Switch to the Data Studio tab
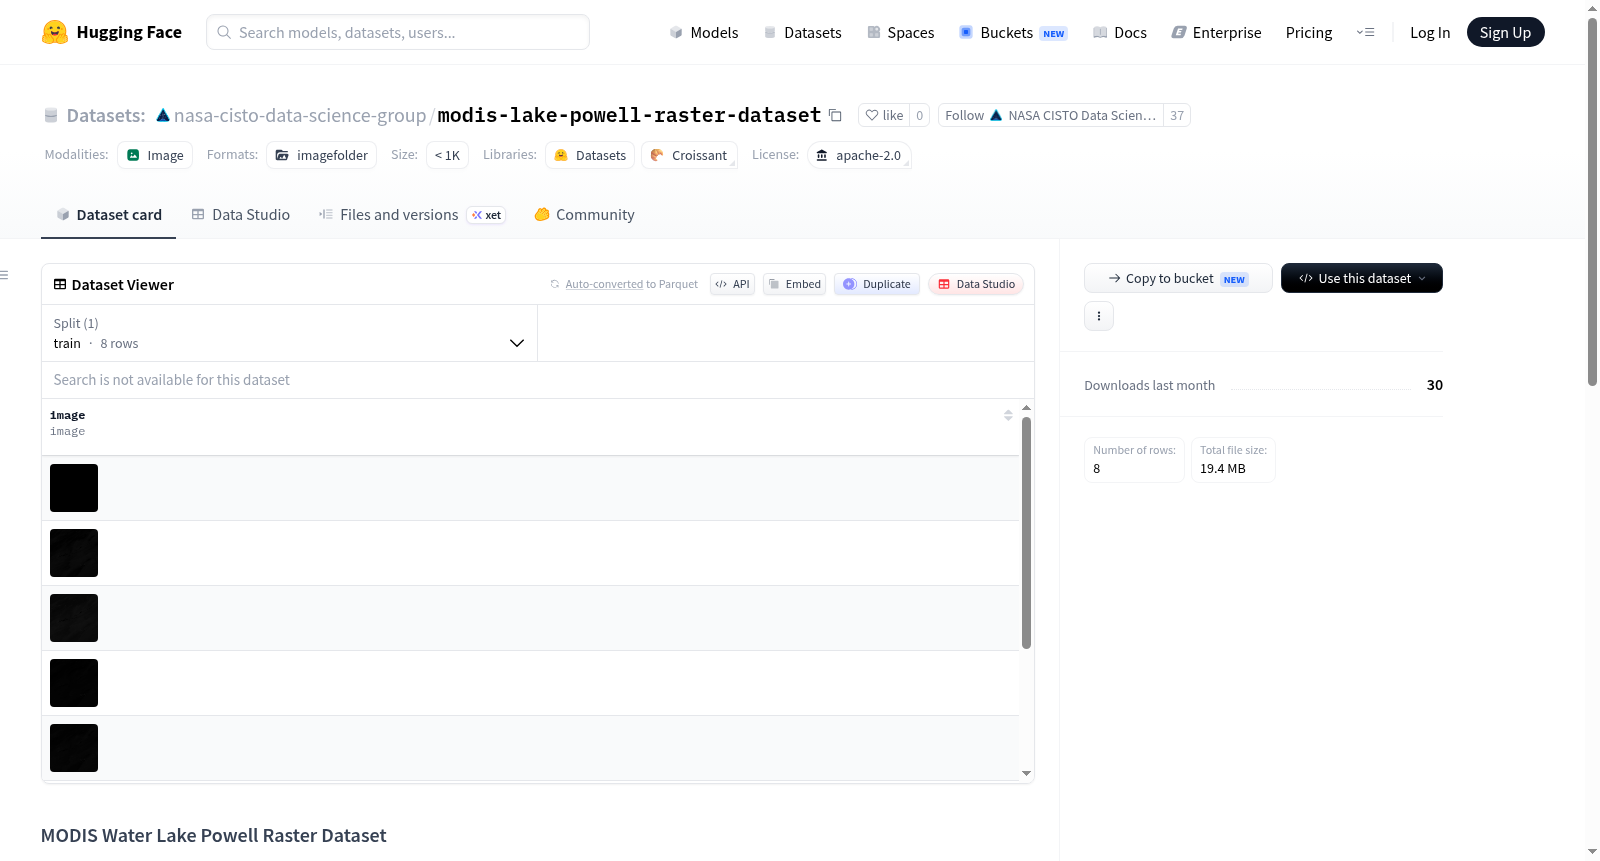 point(241,215)
